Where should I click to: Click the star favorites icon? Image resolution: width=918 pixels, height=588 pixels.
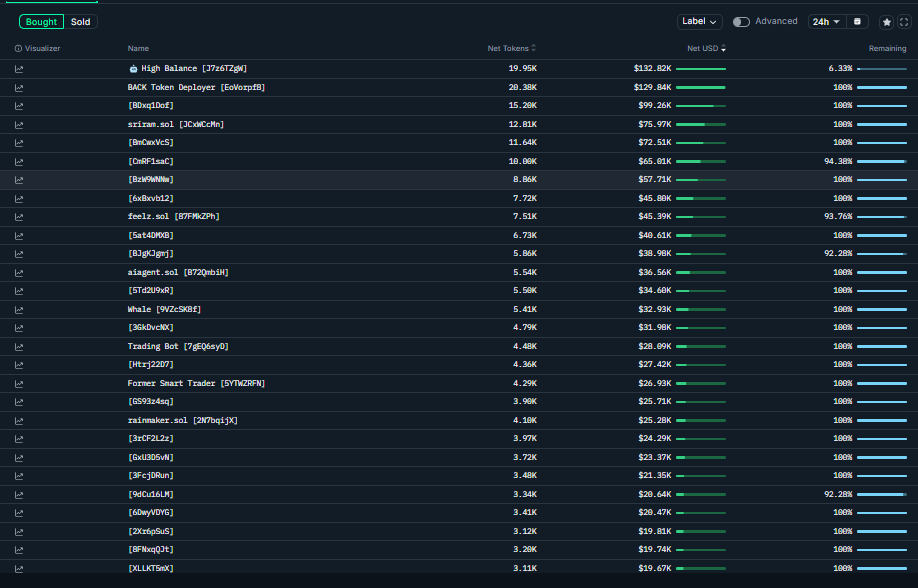[886, 22]
